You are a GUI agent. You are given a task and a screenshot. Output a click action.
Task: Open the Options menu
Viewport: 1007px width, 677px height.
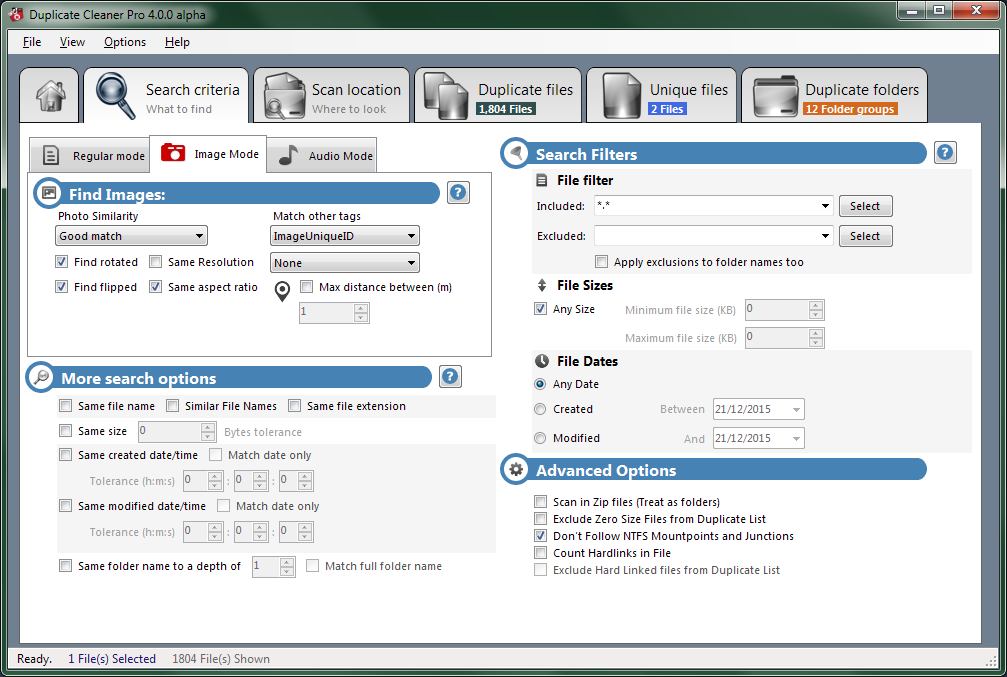[x=125, y=42]
